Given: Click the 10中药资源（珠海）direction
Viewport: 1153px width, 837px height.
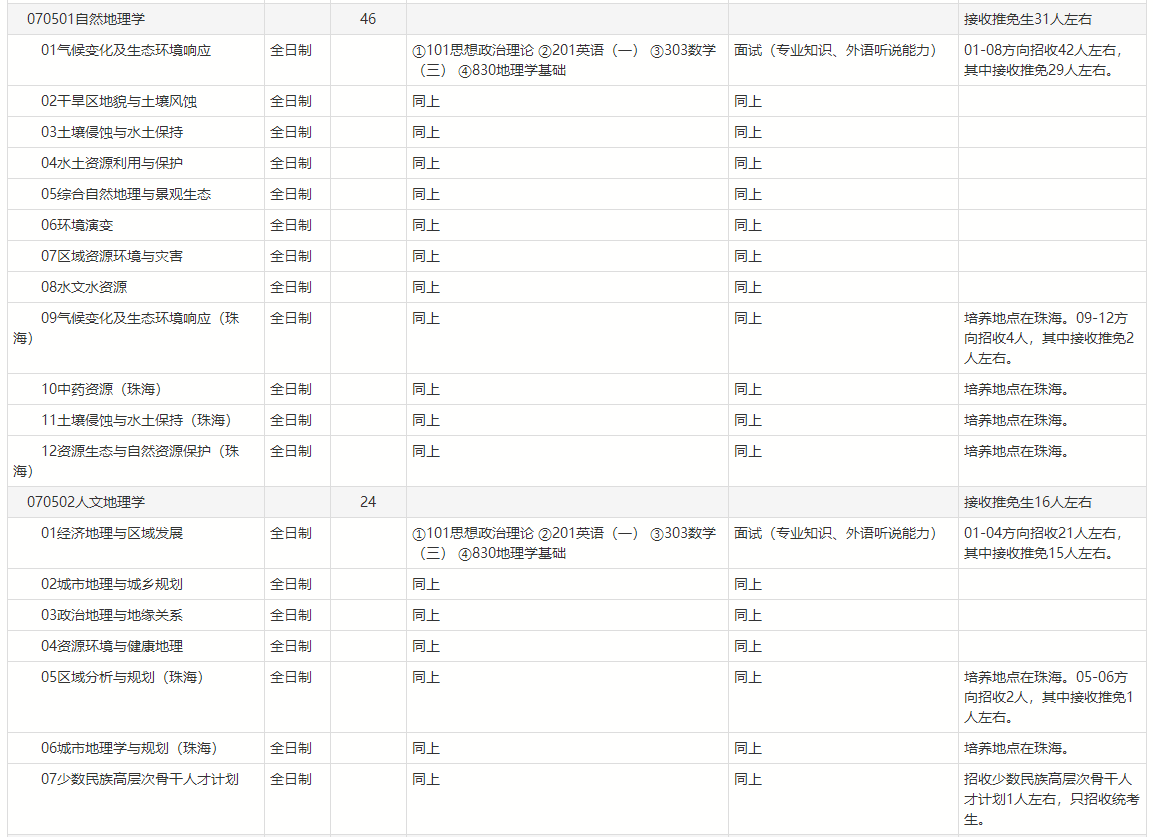Looking at the screenshot, I should click(101, 389).
